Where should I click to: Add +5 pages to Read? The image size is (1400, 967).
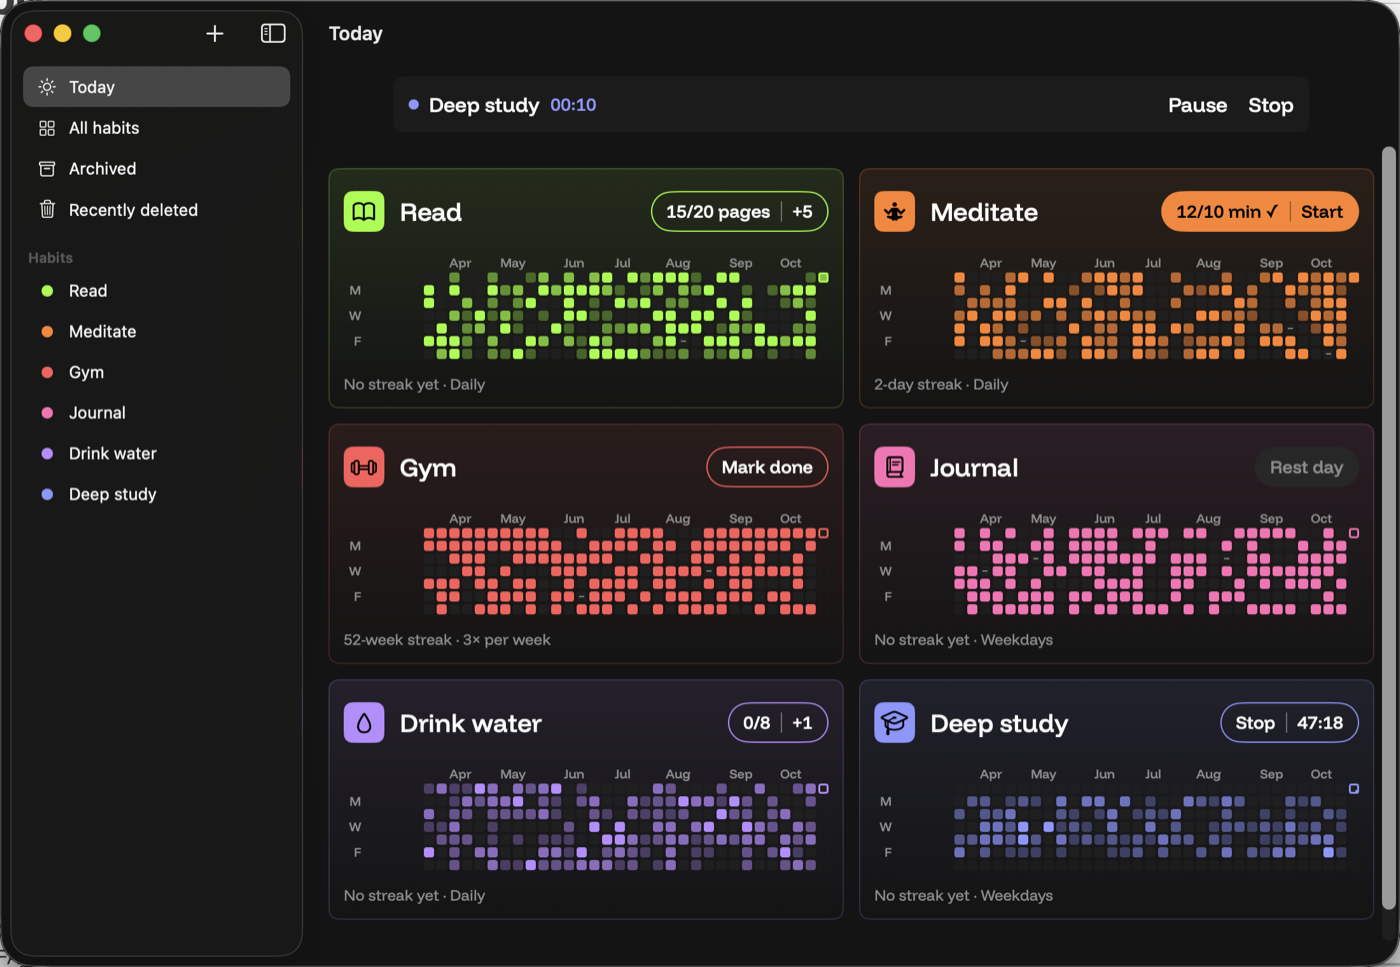[x=803, y=212]
